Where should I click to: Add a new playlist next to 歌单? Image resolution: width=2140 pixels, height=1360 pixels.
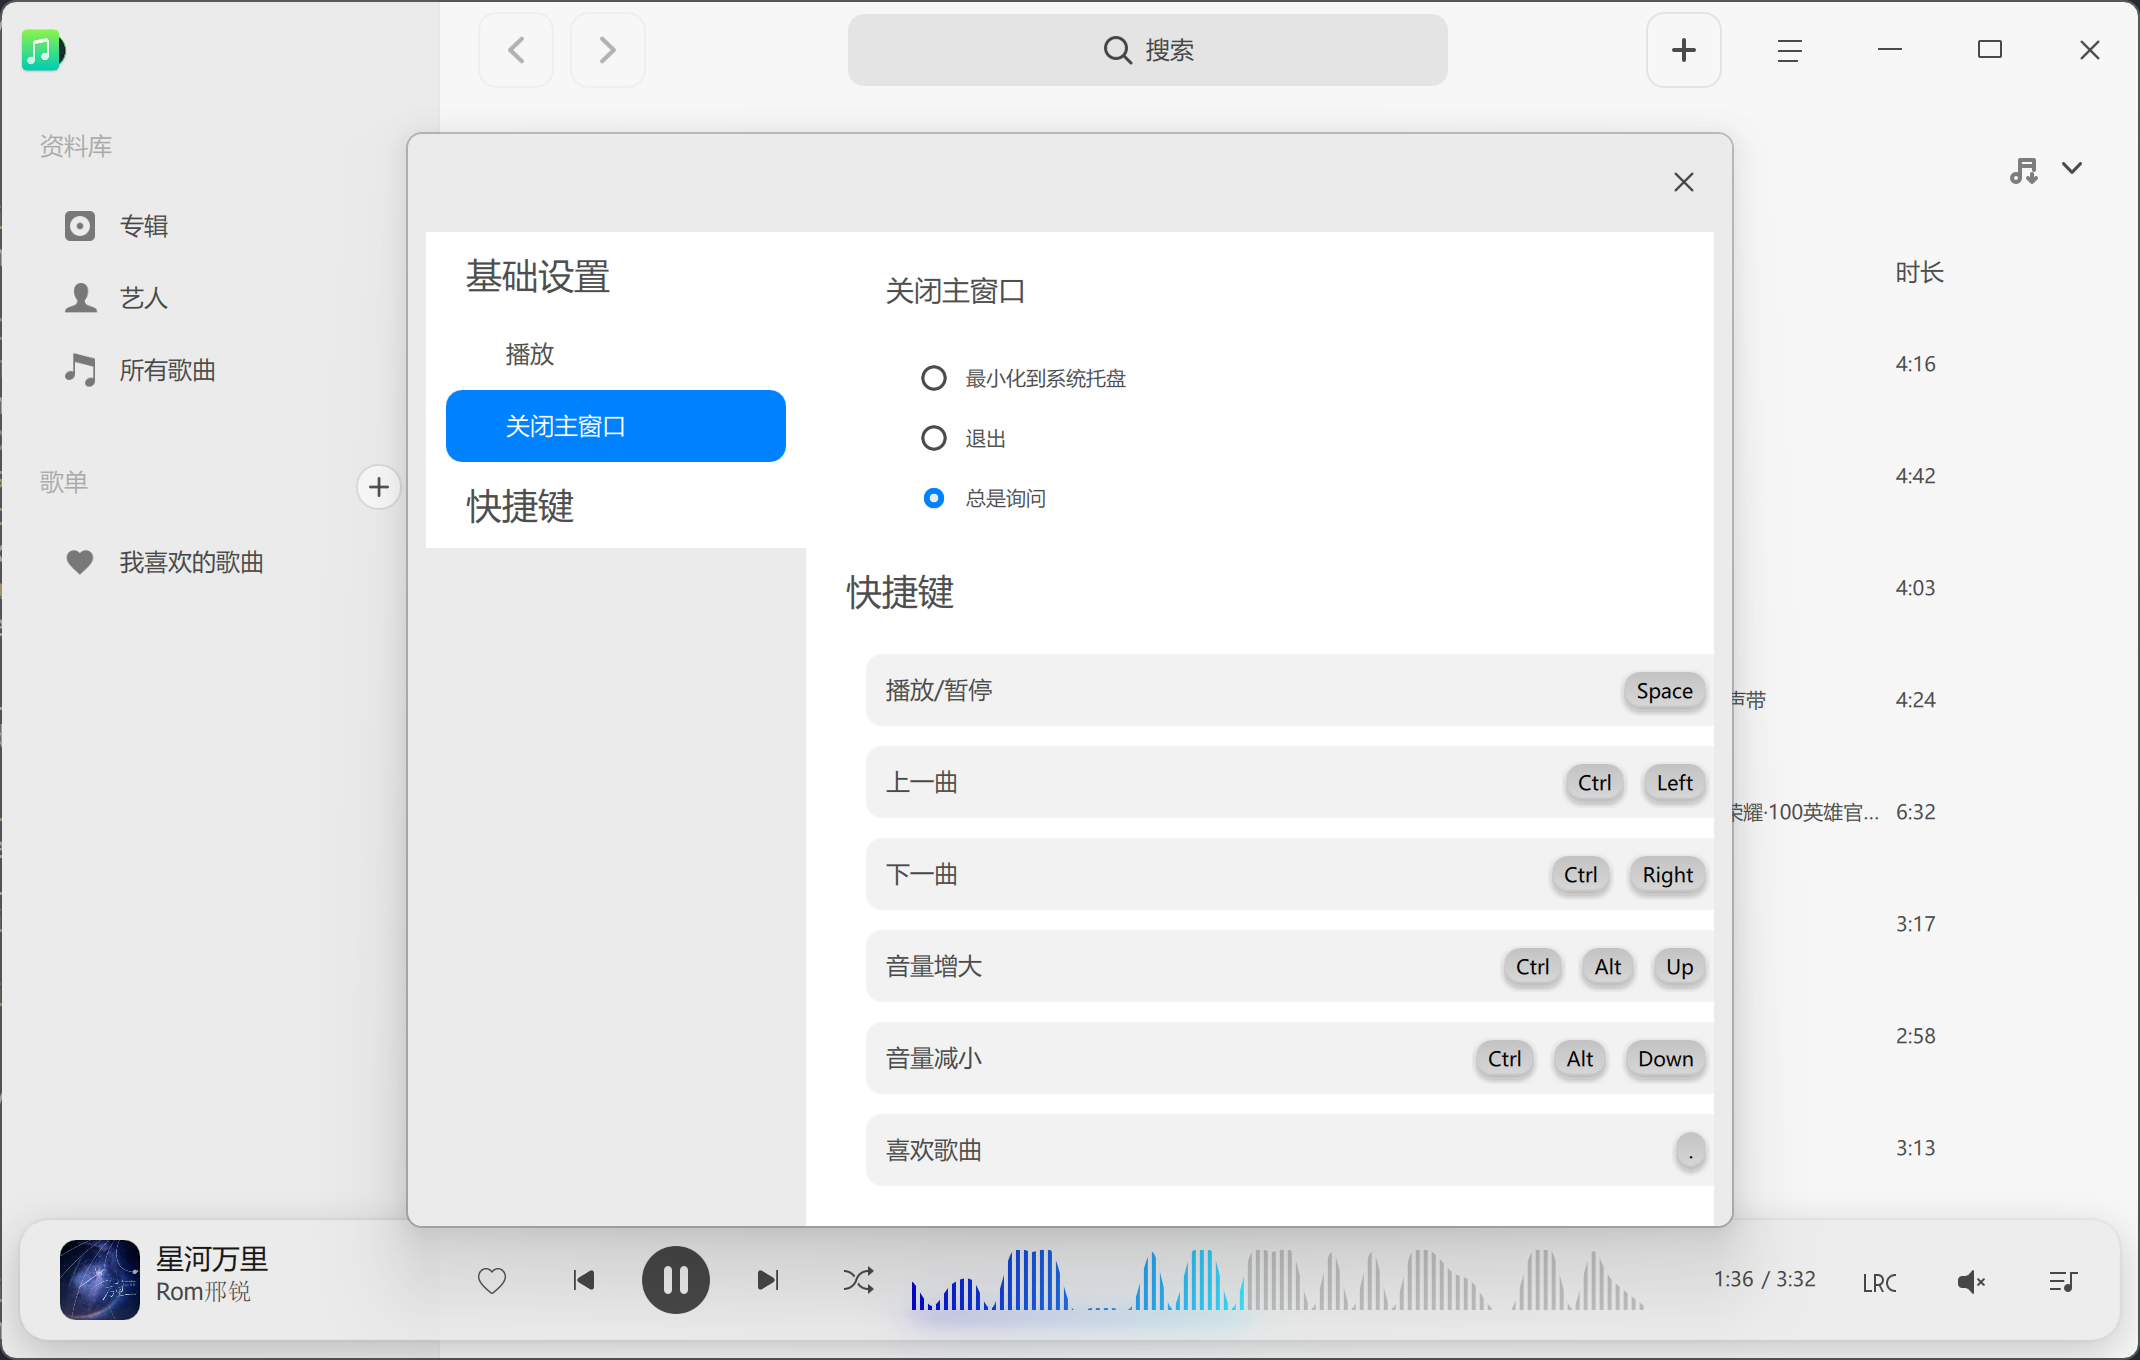[x=378, y=487]
